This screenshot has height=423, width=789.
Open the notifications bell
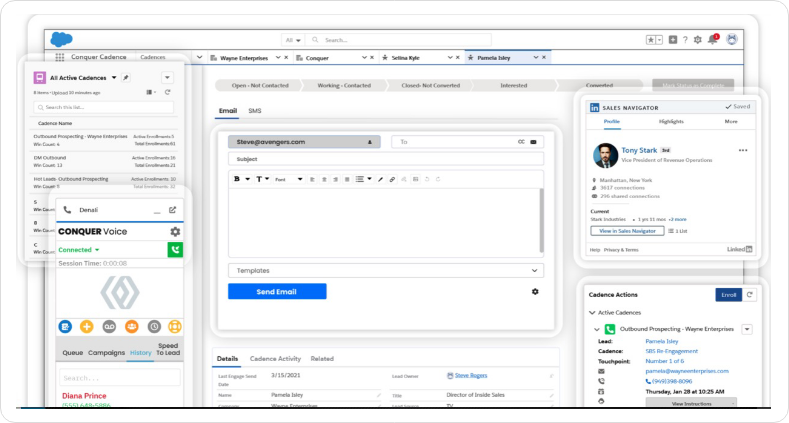pos(713,40)
